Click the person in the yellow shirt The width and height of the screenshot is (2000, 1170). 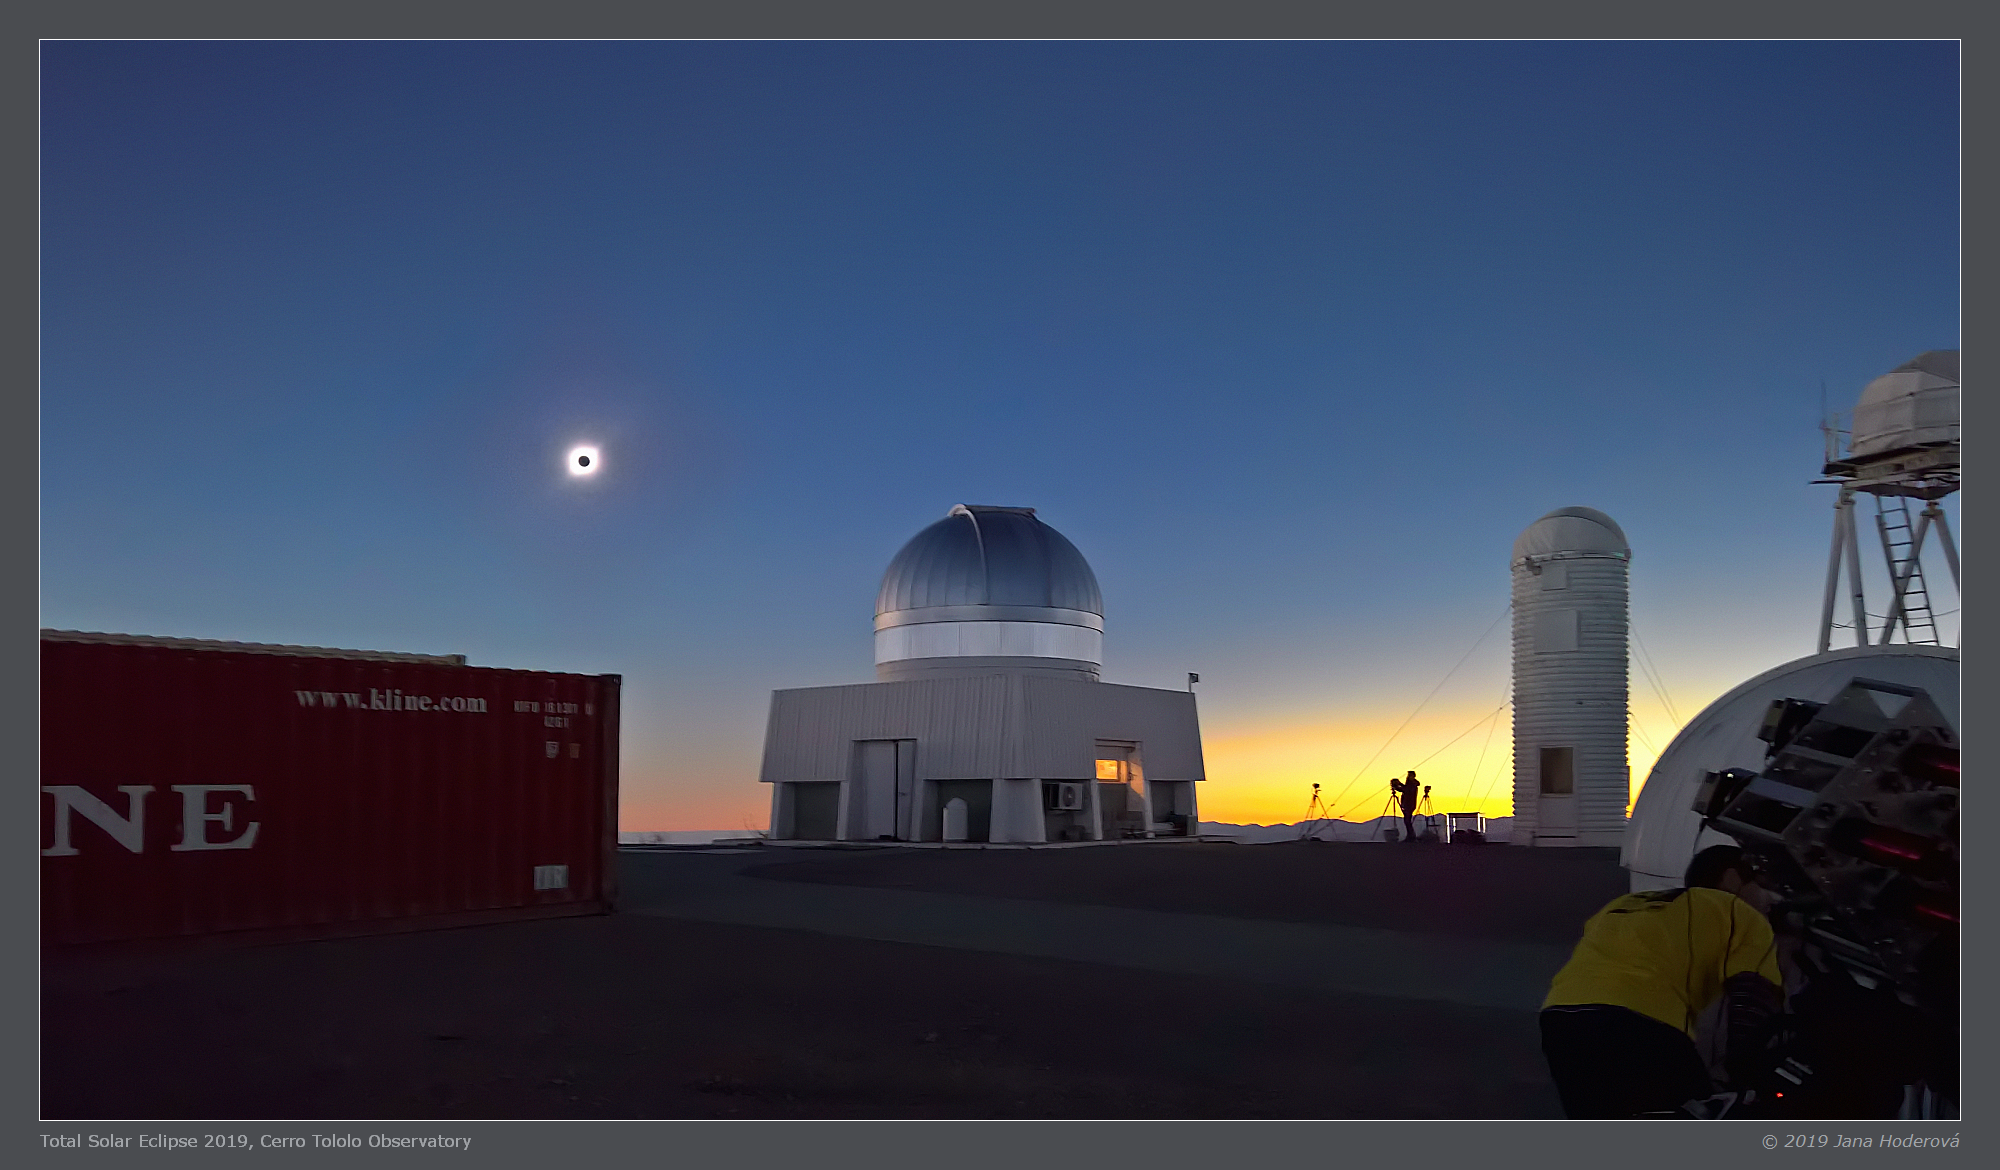click(x=1660, y=960)
